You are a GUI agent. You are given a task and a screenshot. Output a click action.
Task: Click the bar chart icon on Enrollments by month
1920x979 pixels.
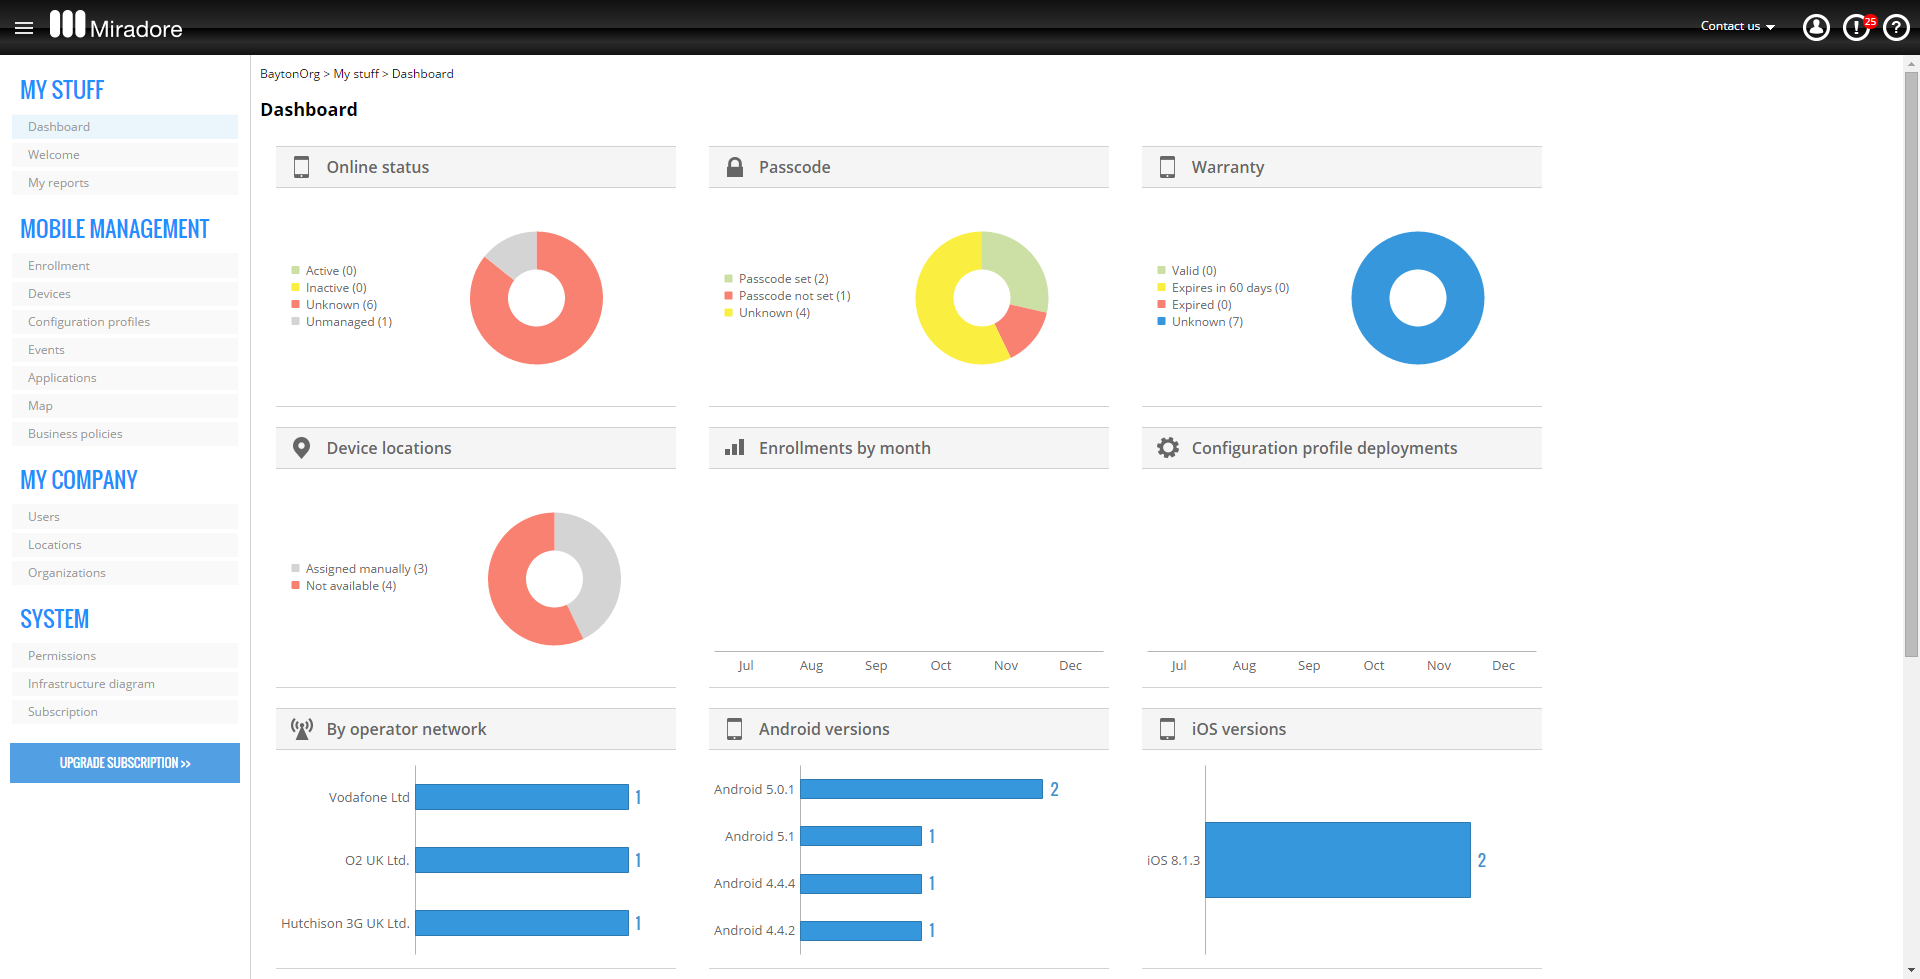pos(734,447)
